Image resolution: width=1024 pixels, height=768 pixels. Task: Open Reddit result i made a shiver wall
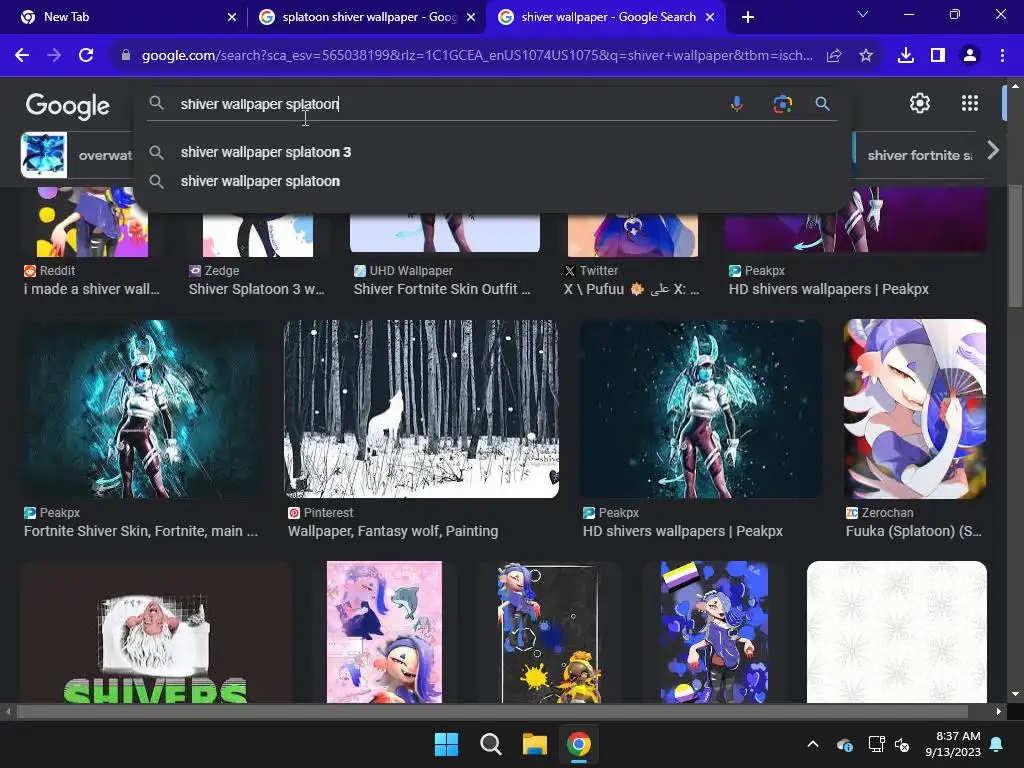pyautogui.click(x=91, y=289)
